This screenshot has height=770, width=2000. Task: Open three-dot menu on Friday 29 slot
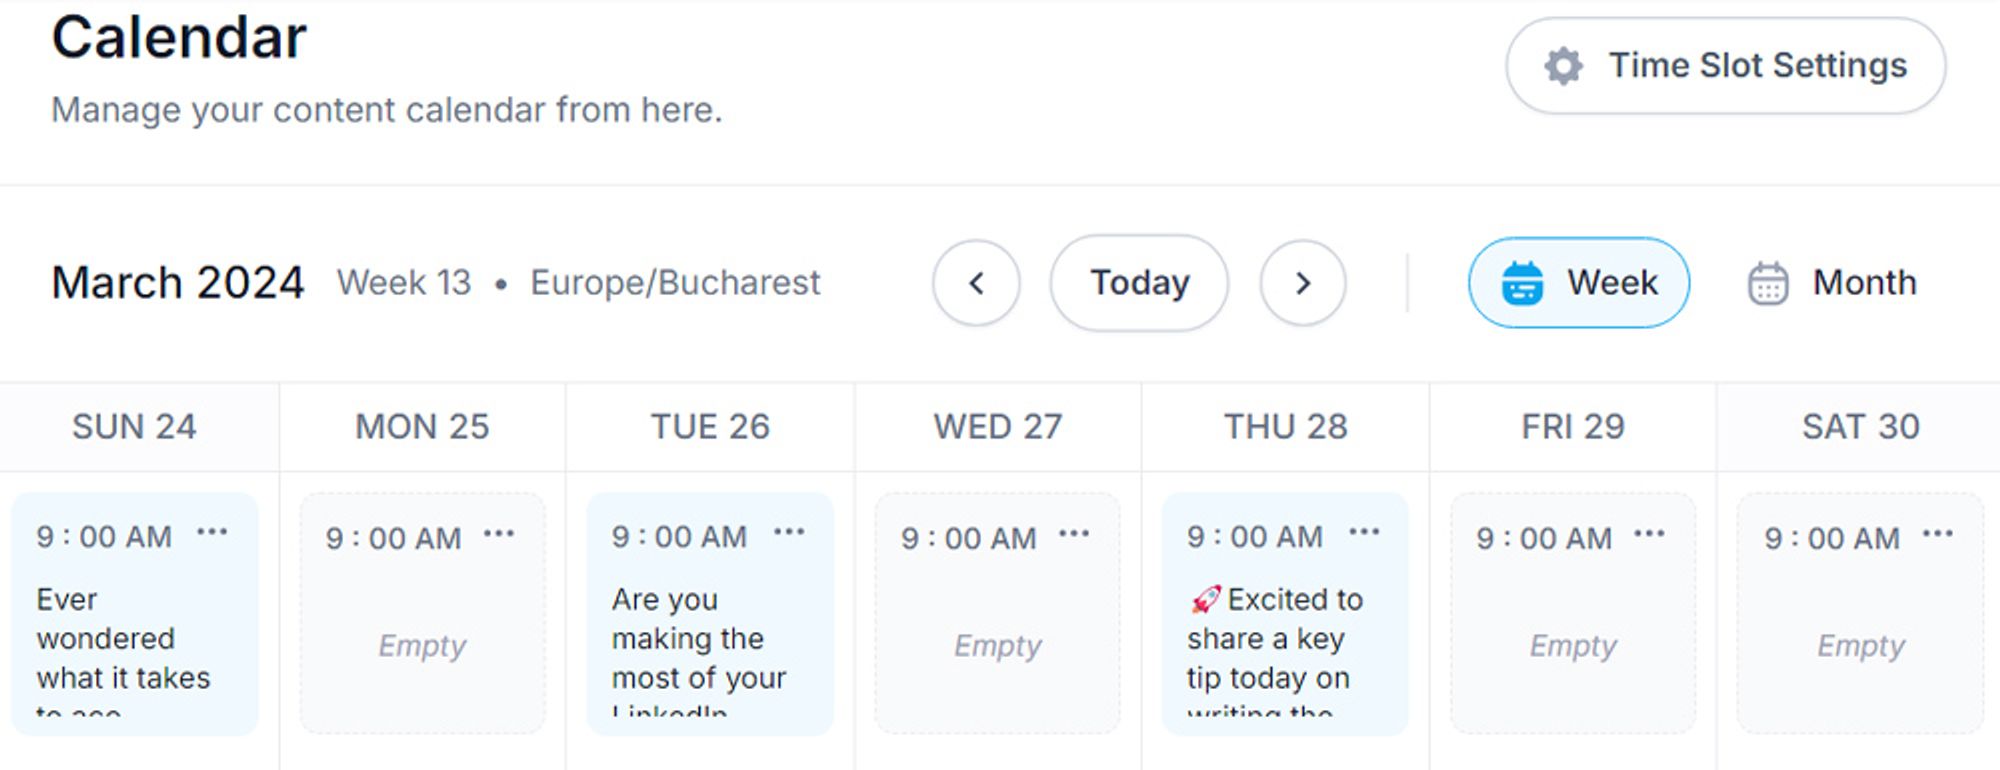[1649, 534]
